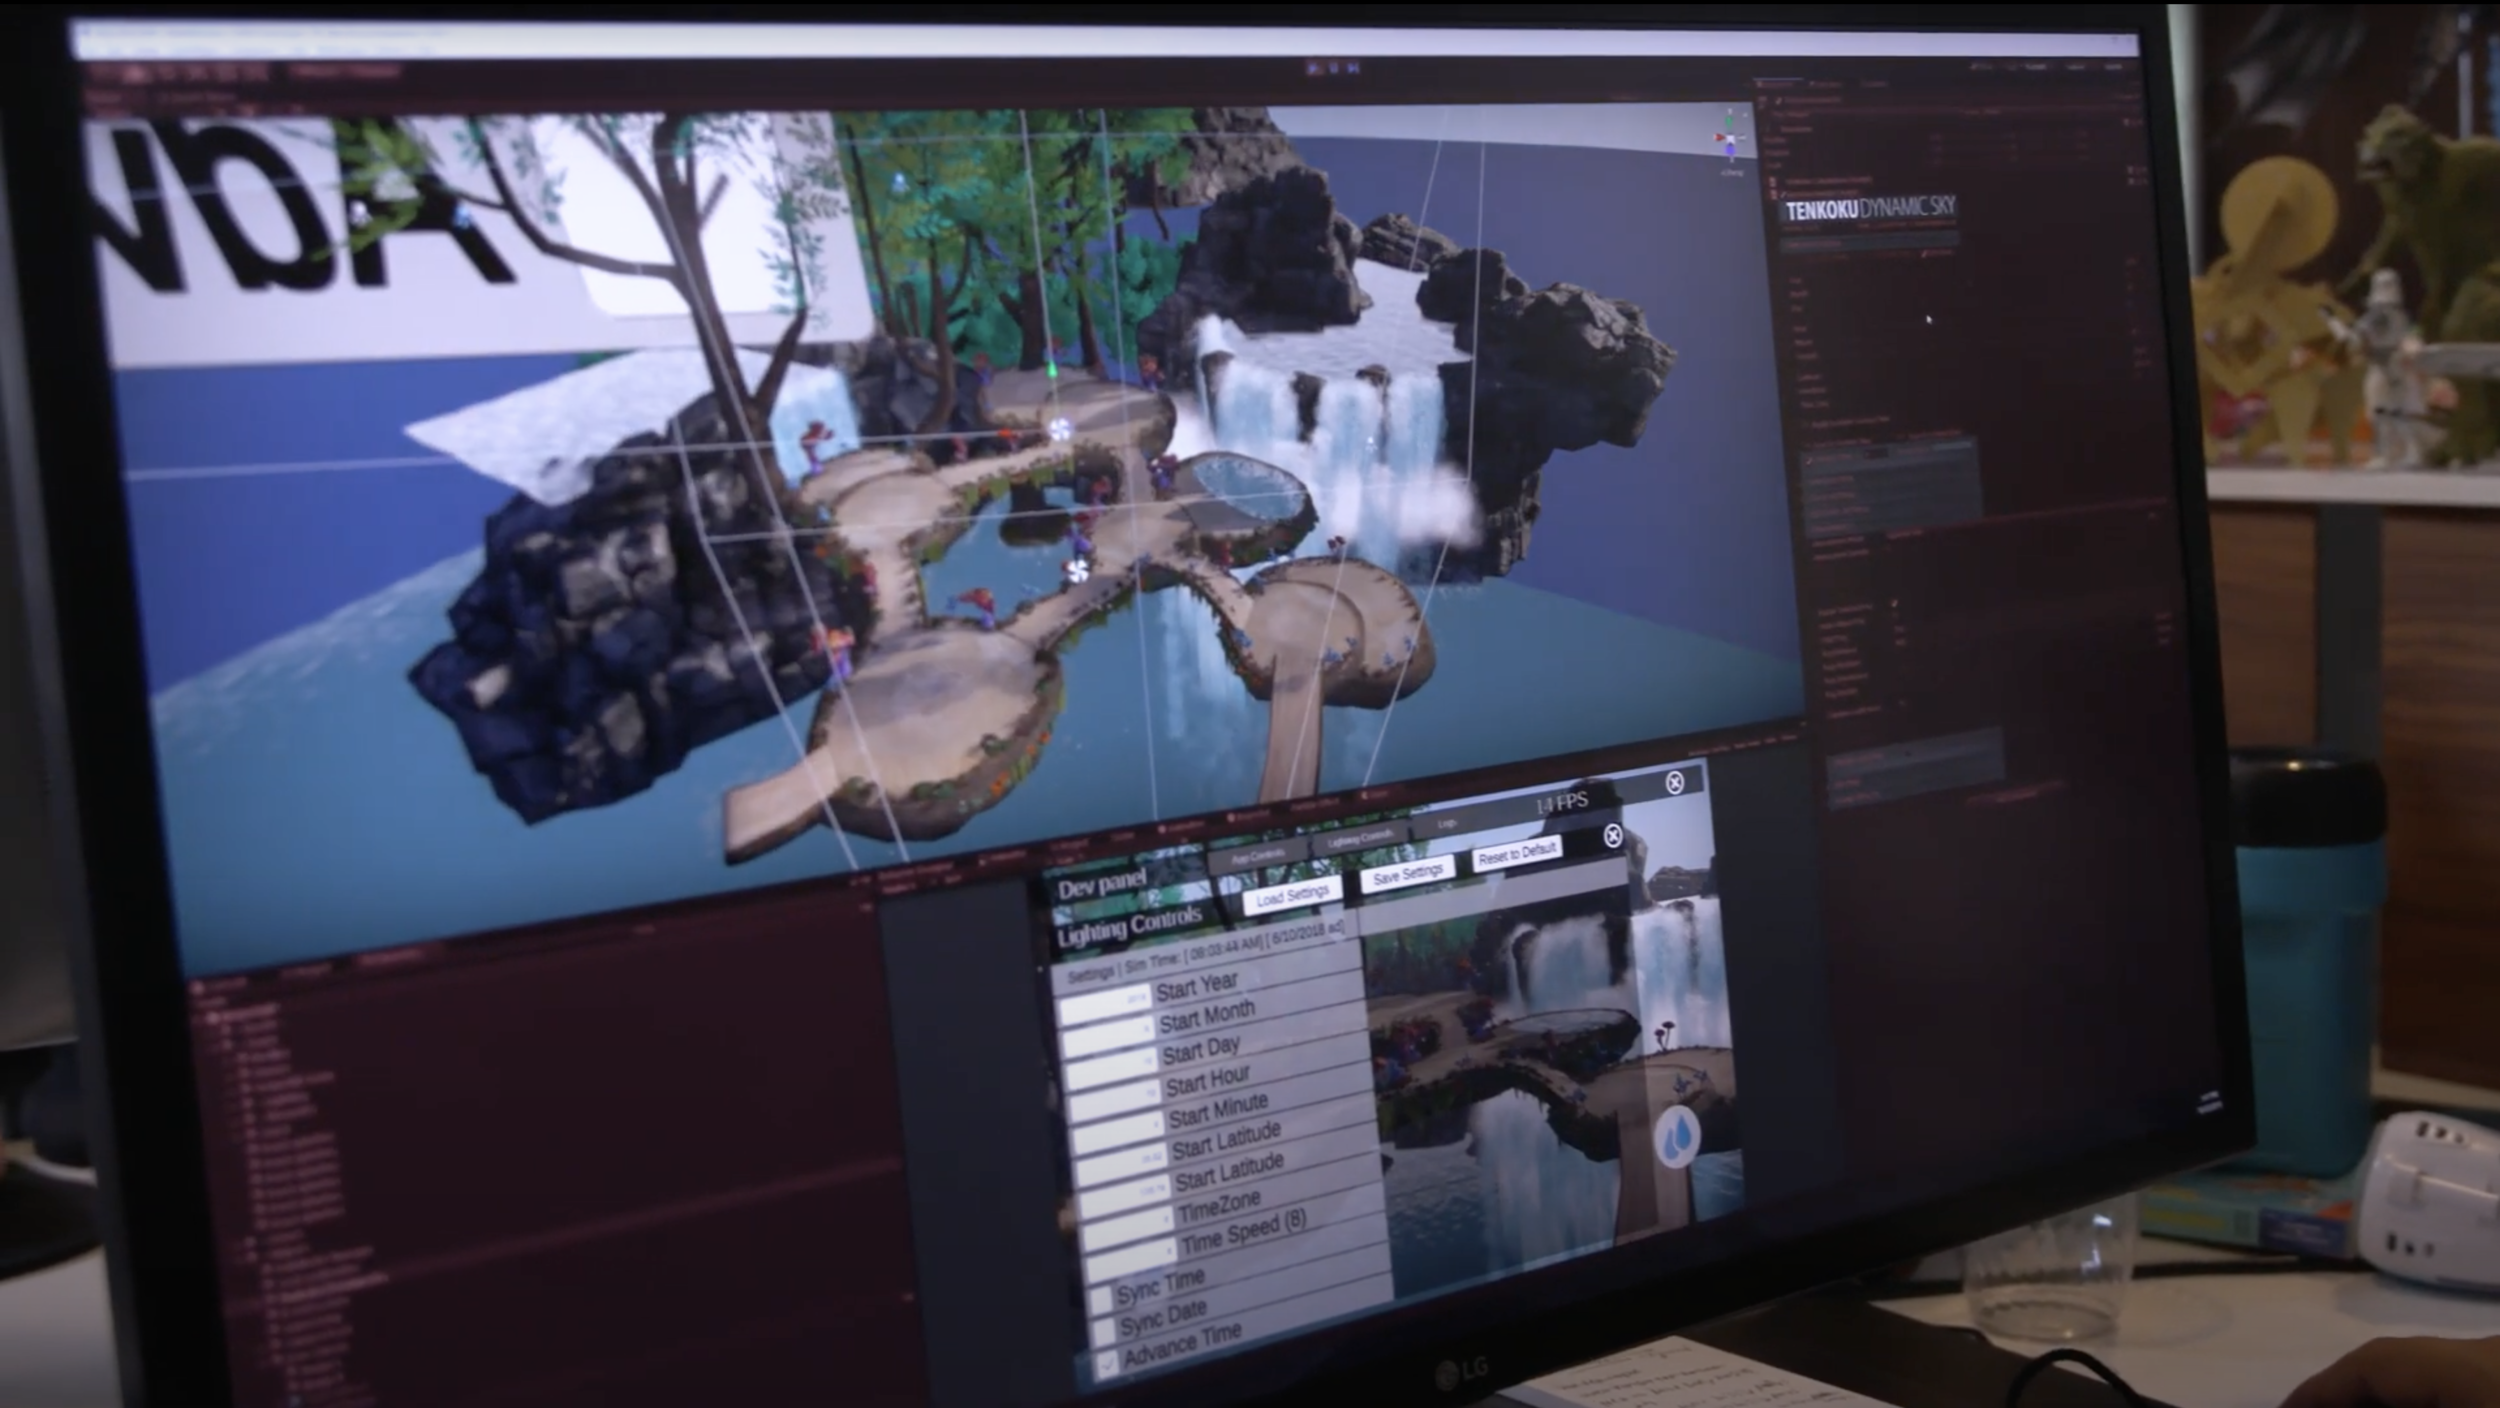The height and width of the screenshot is (1408, 2500).
Task: Enable the Sync Date checkbox
Action: [1105, 1330]
